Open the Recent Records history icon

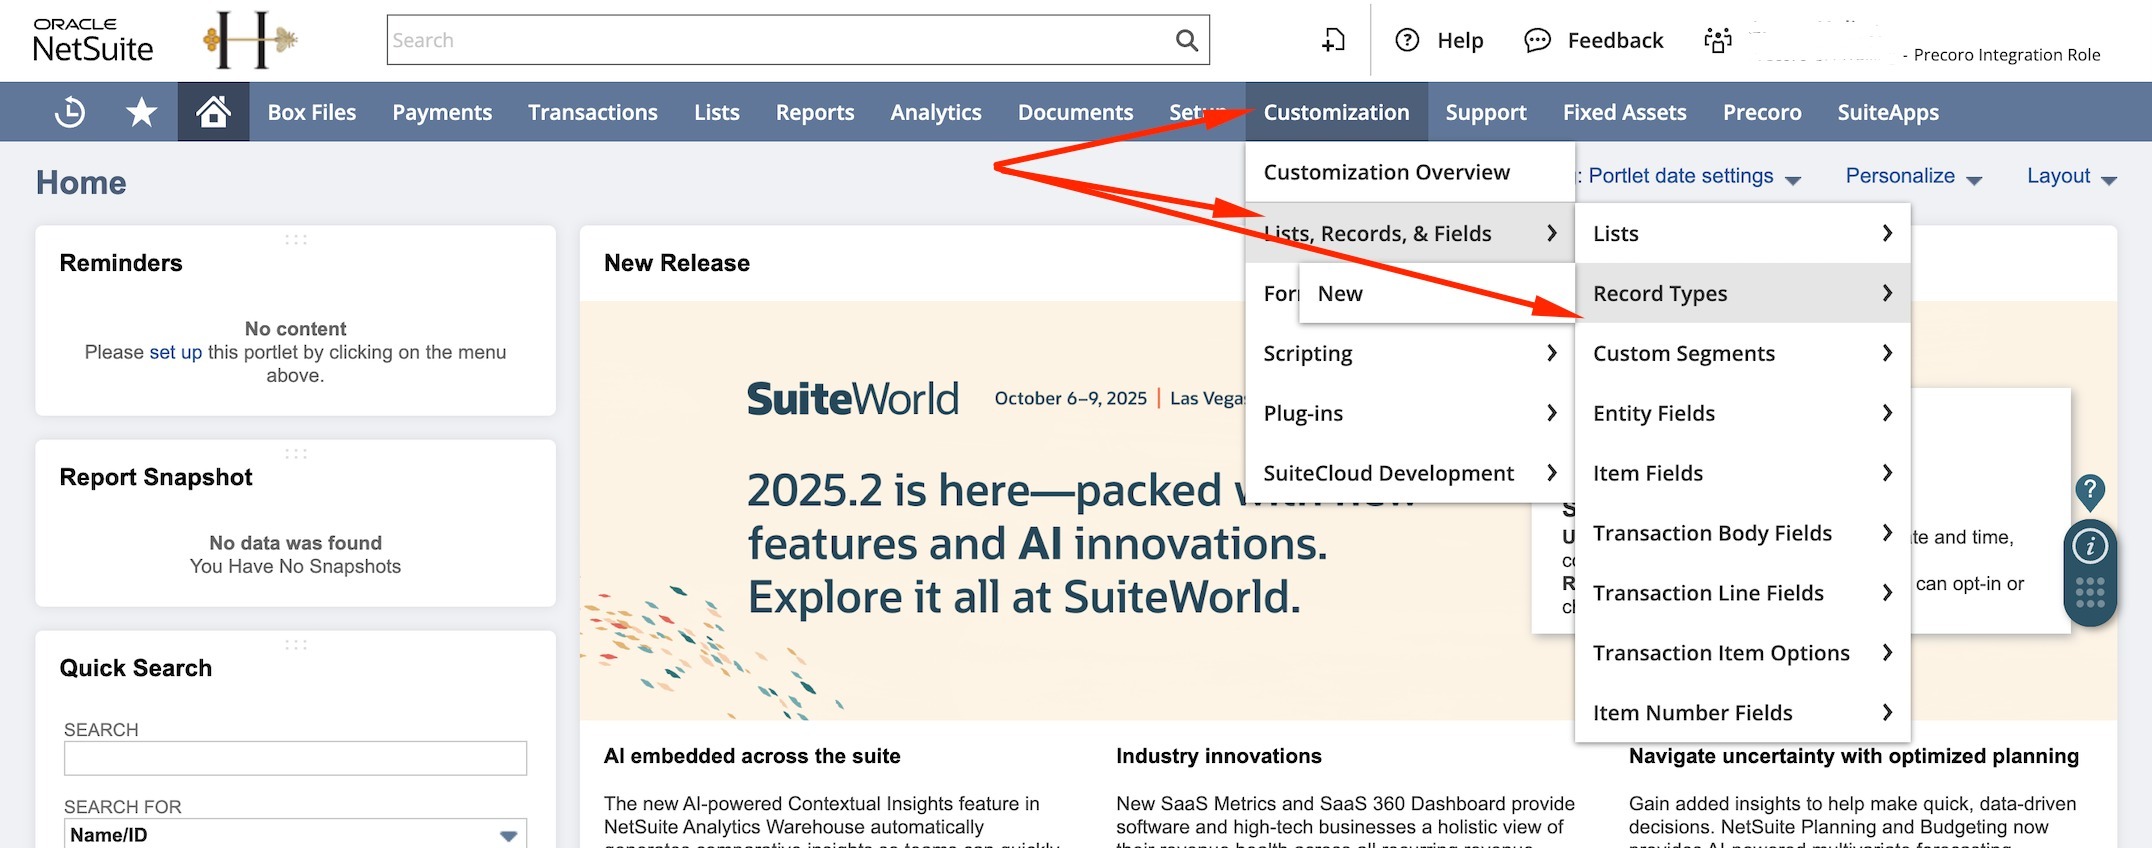pyautogui.click(x=70, y=112)
